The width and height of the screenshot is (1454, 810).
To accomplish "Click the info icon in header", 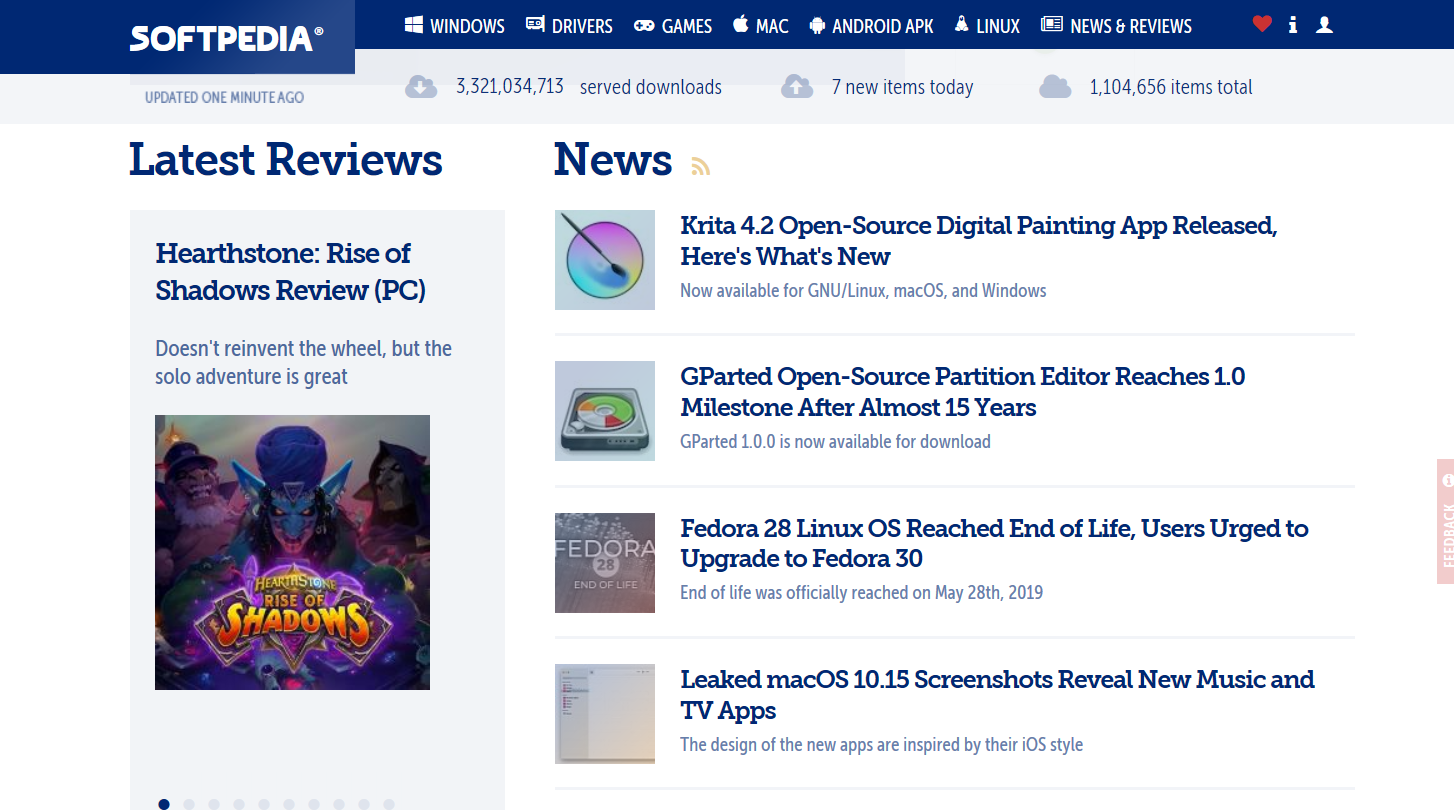I will 1293,25.
